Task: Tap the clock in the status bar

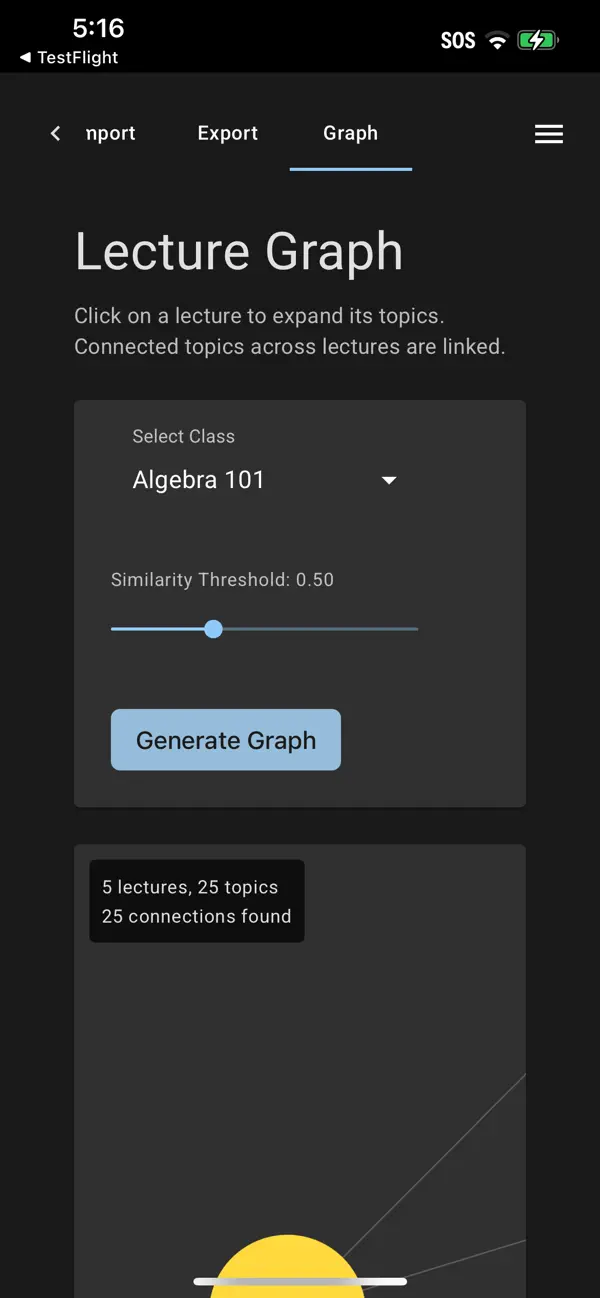Action: tap(98, 28)
